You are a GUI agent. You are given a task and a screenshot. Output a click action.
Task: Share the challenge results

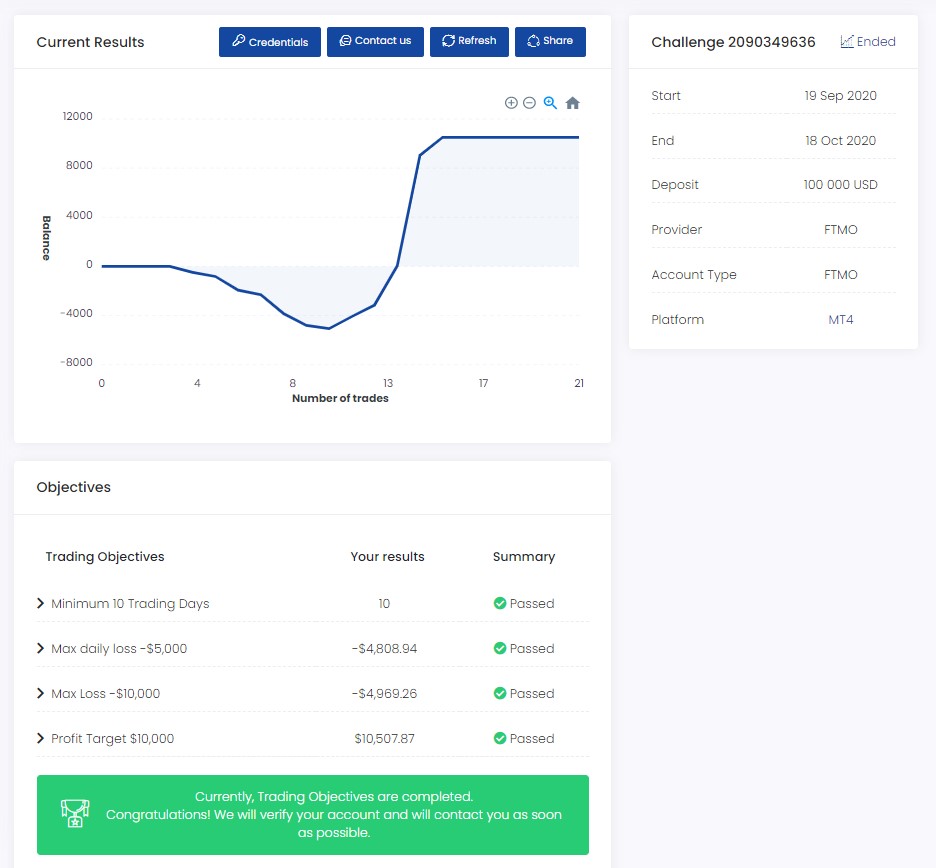[x=550, y=42]
